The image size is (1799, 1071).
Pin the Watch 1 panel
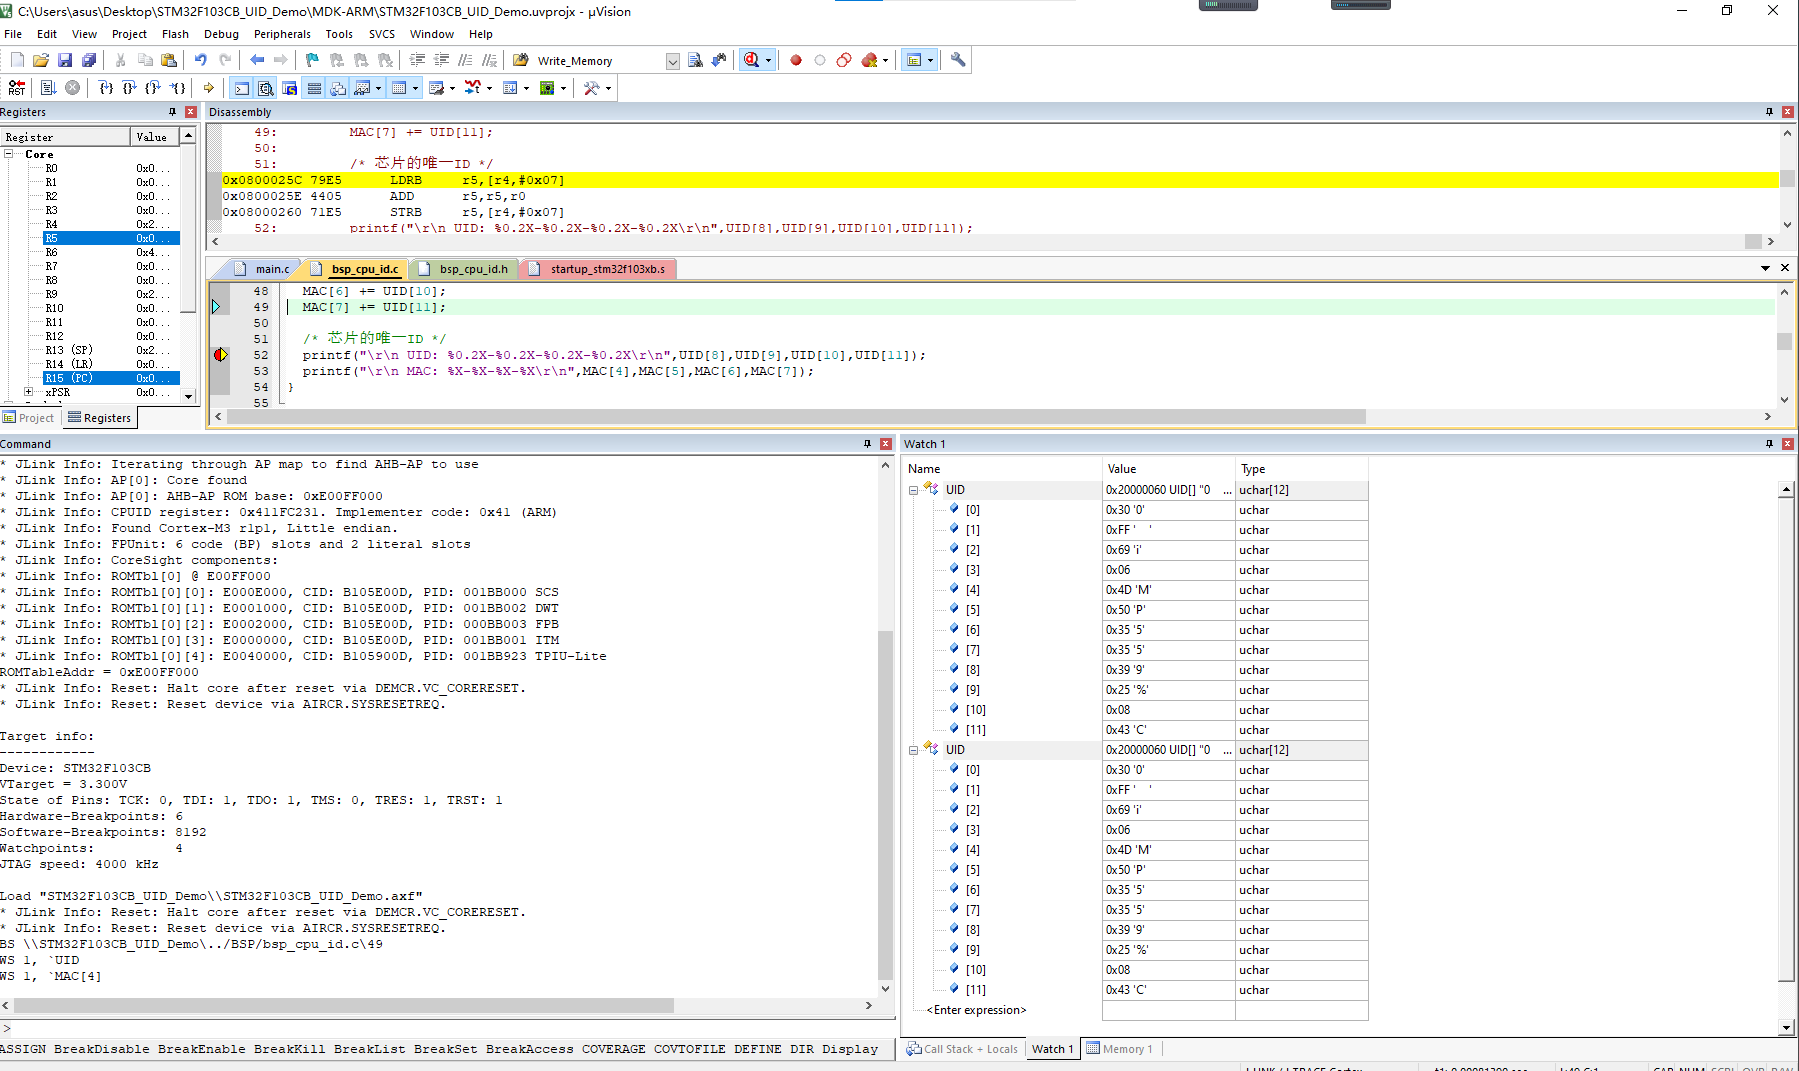coord(1770,444)
